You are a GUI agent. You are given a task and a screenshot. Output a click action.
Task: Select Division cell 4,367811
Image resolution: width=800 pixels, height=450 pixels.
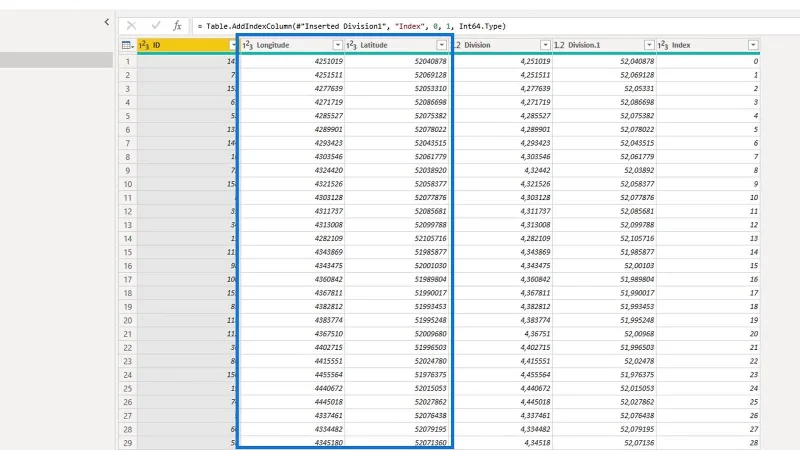[501, 293]
